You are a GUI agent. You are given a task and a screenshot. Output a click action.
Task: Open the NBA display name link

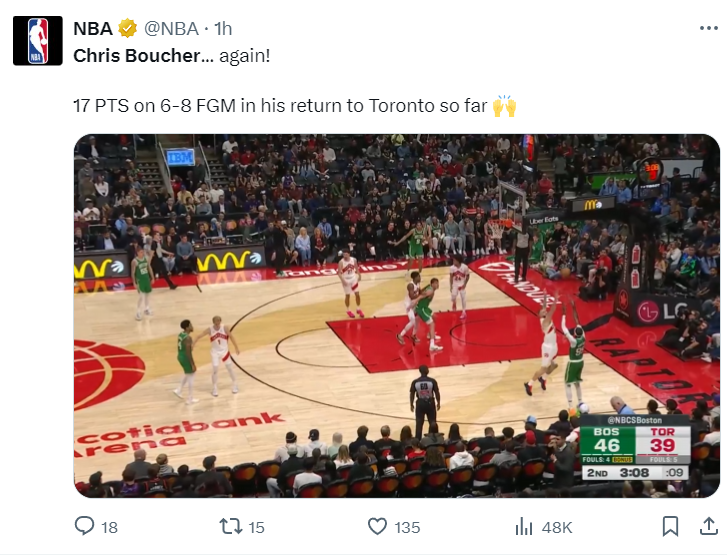click(x=93, y=28)
